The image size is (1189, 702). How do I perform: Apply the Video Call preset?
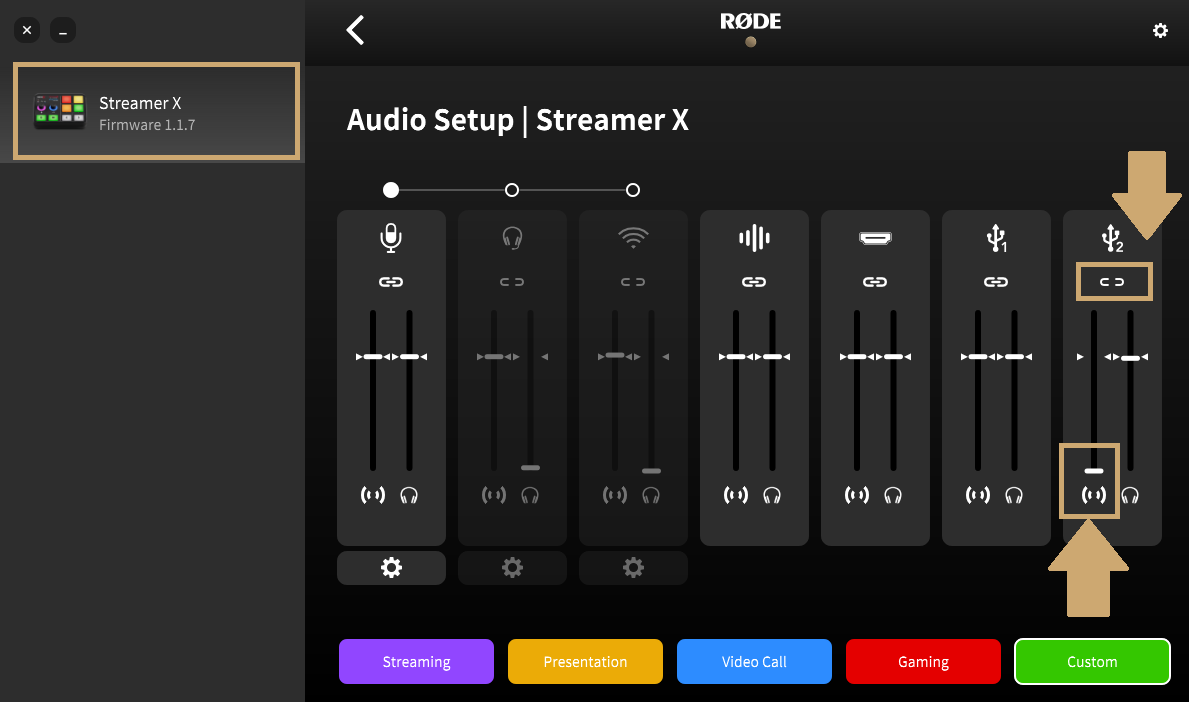tap(754, 662)
